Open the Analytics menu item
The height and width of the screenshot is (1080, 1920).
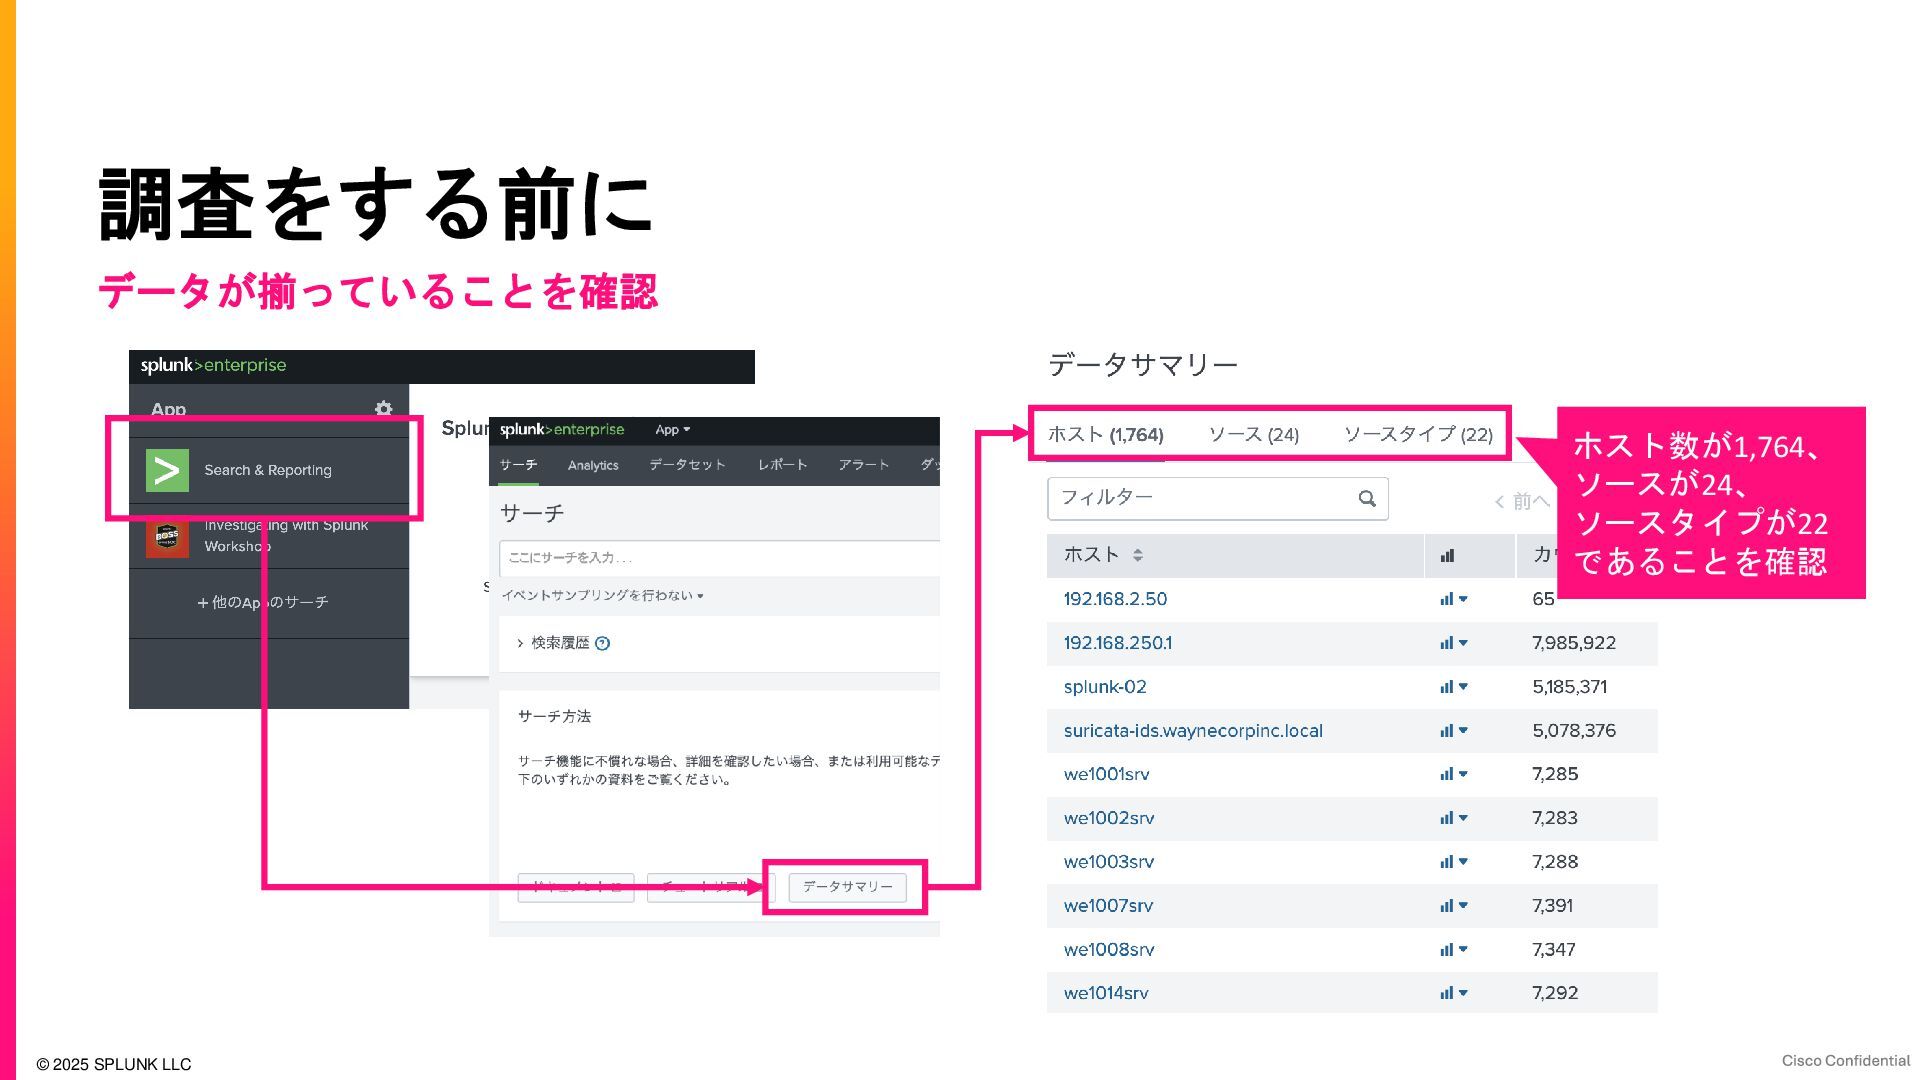[x=592, y=466]
